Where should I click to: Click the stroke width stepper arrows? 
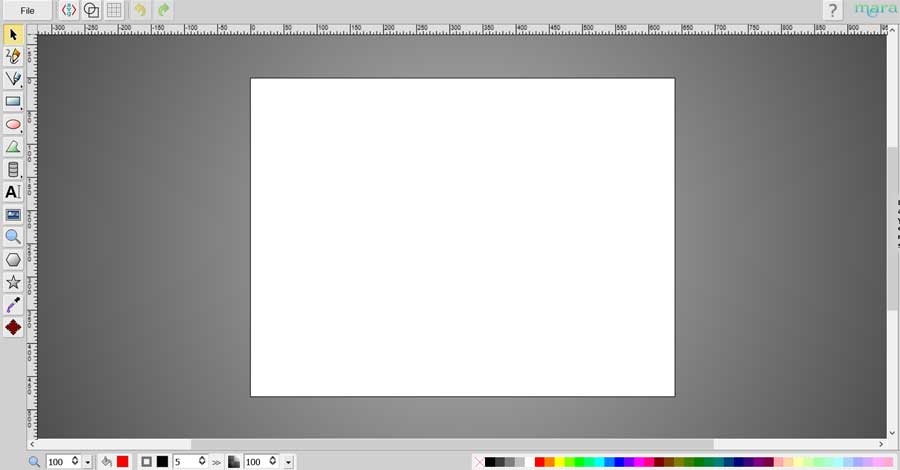pos(202,461)
